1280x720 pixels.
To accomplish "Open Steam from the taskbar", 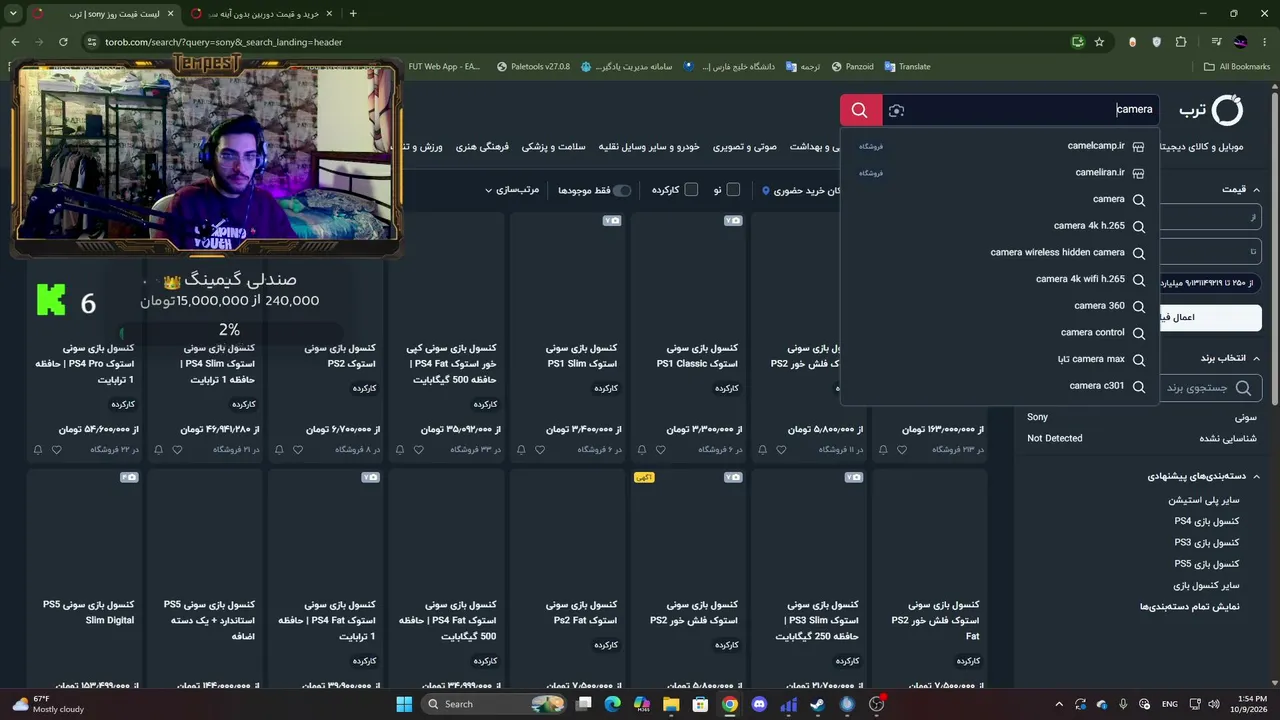I will pyautogui.click(x=818, y=704).
